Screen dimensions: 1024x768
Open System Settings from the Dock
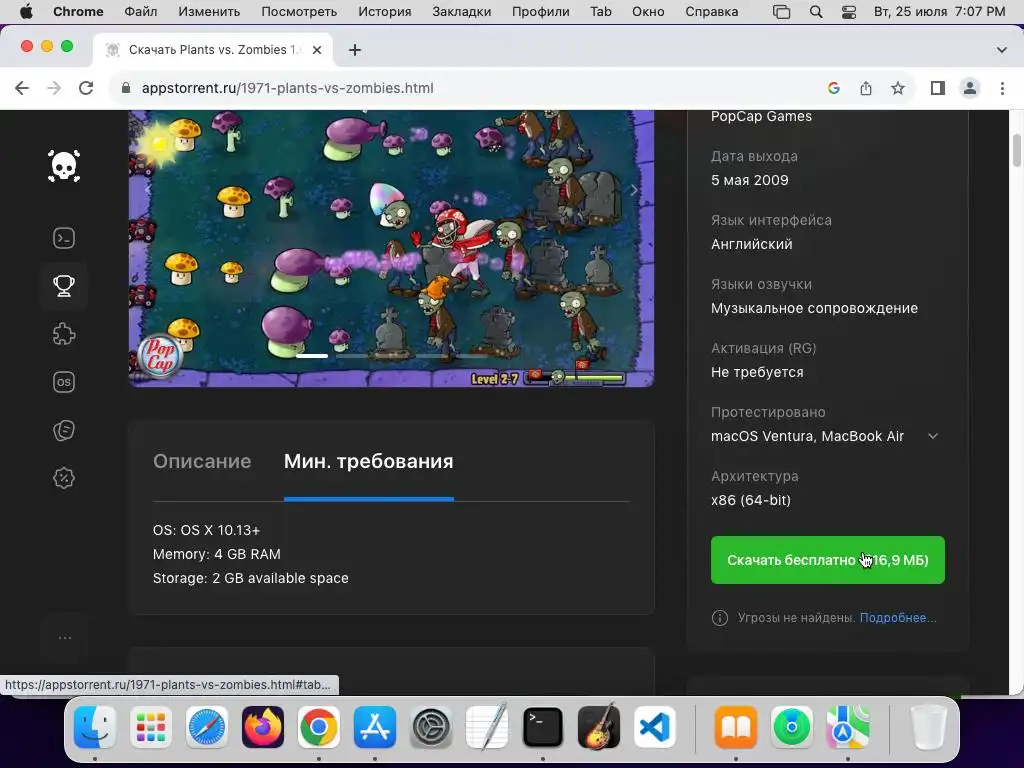(431, 727)
